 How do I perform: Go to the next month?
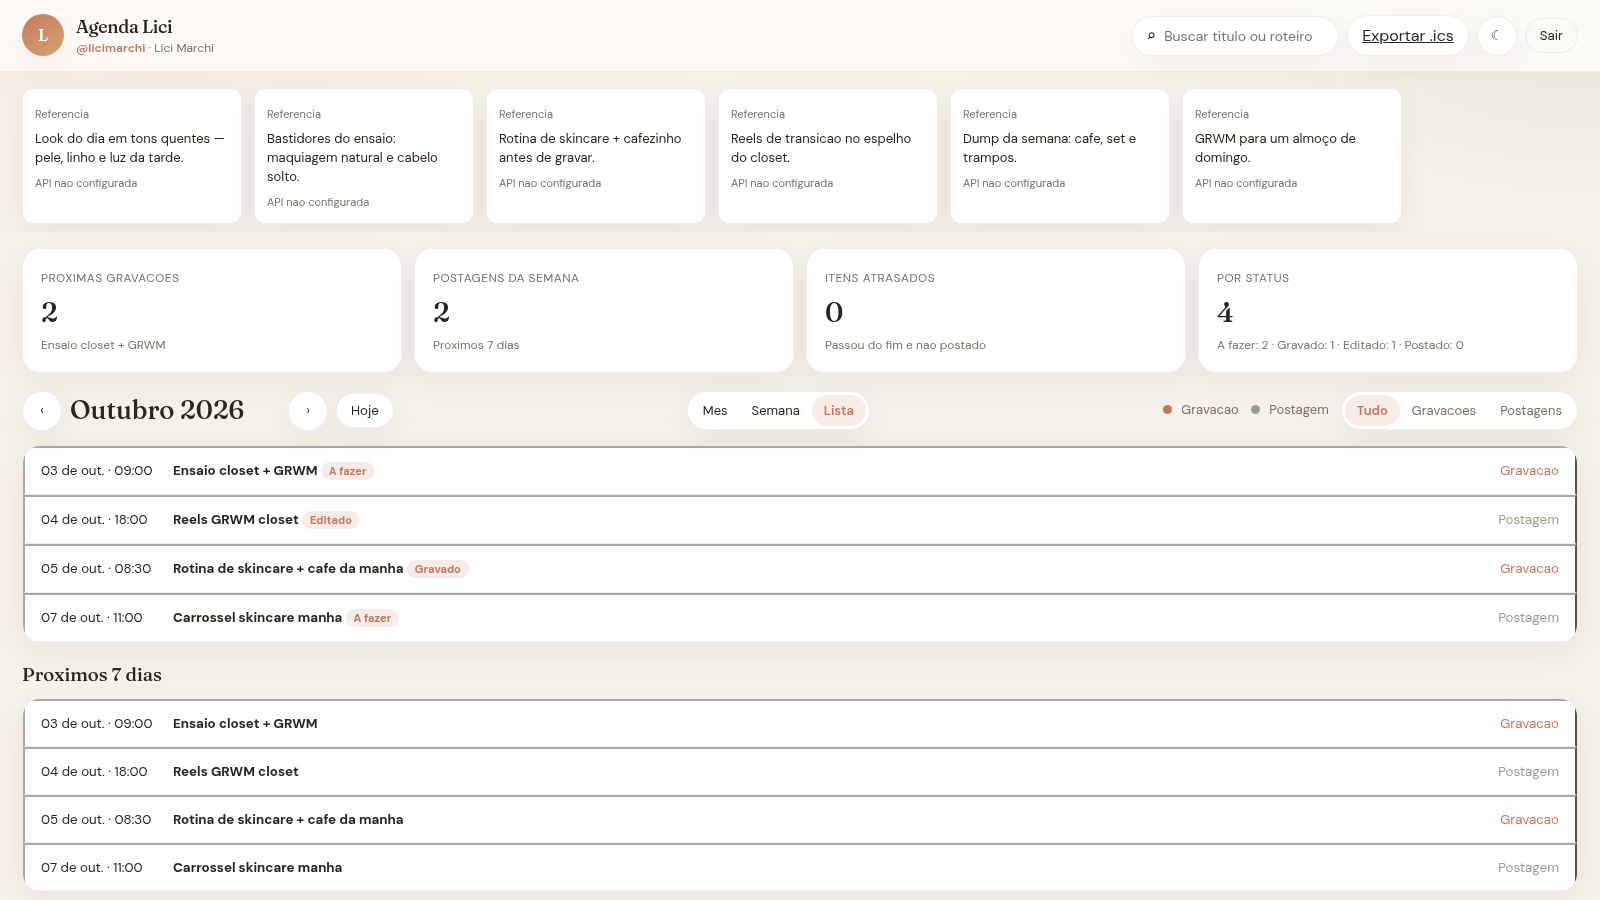[308, 411]
